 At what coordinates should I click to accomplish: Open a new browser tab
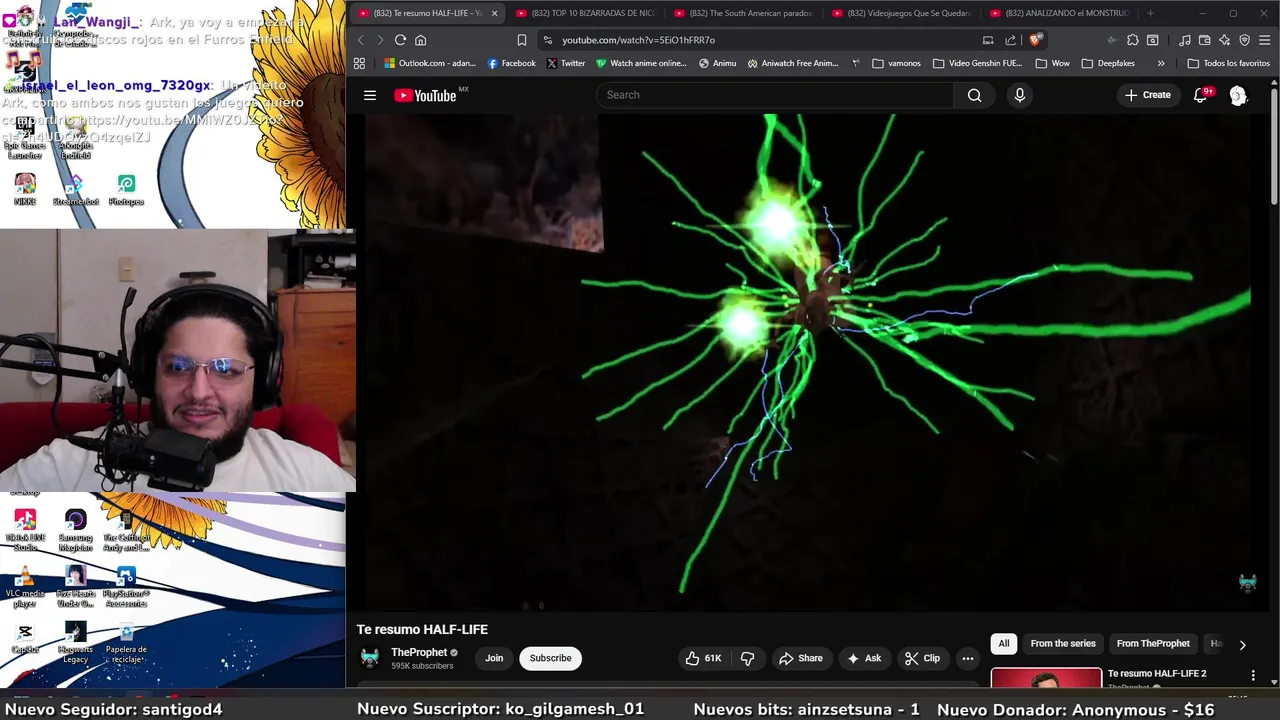tap(1150, 13)
